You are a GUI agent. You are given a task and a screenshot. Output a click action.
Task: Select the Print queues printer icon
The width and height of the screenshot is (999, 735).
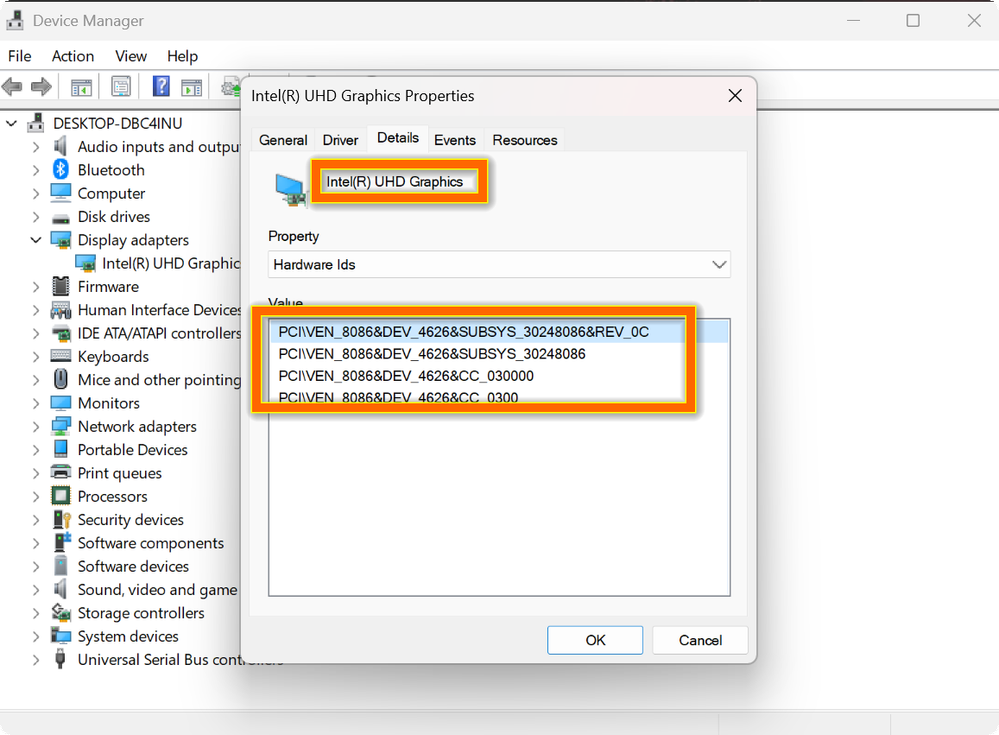click(61, 472)
